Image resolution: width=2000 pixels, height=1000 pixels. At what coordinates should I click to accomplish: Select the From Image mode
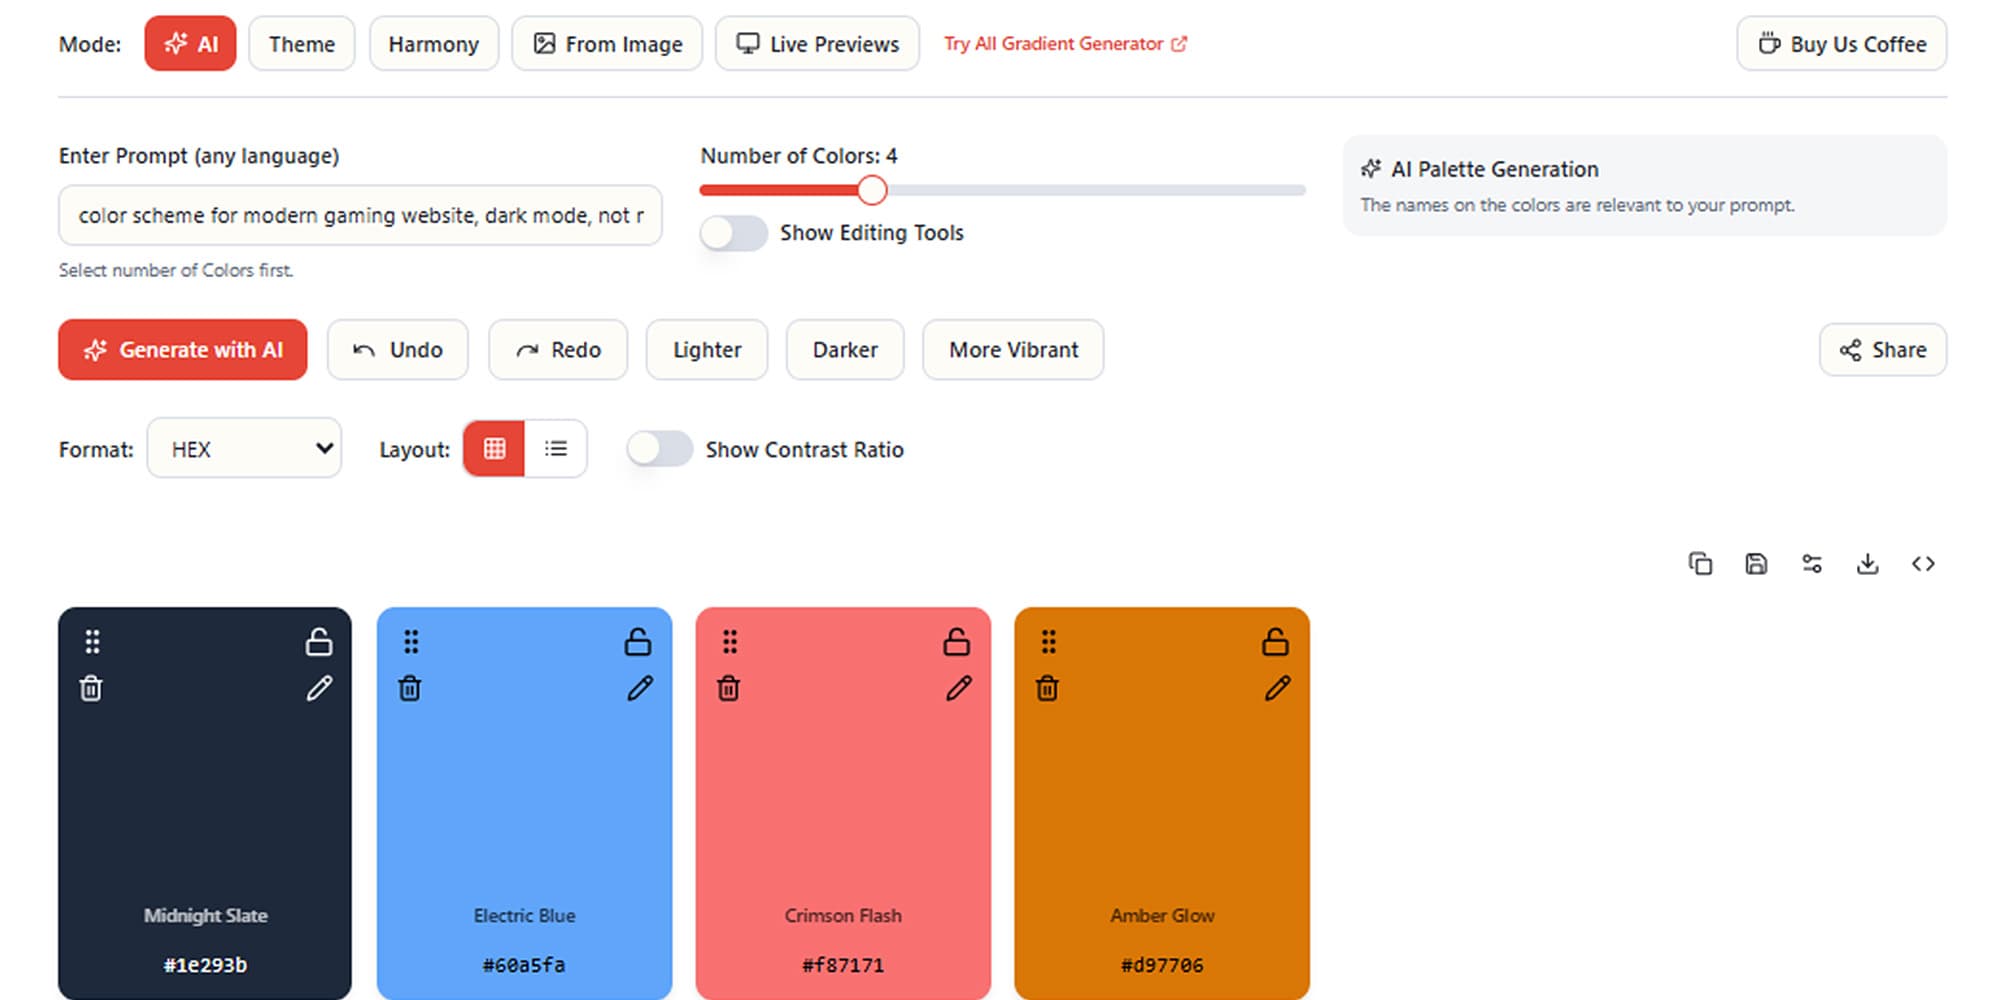(x=607, y=44)
